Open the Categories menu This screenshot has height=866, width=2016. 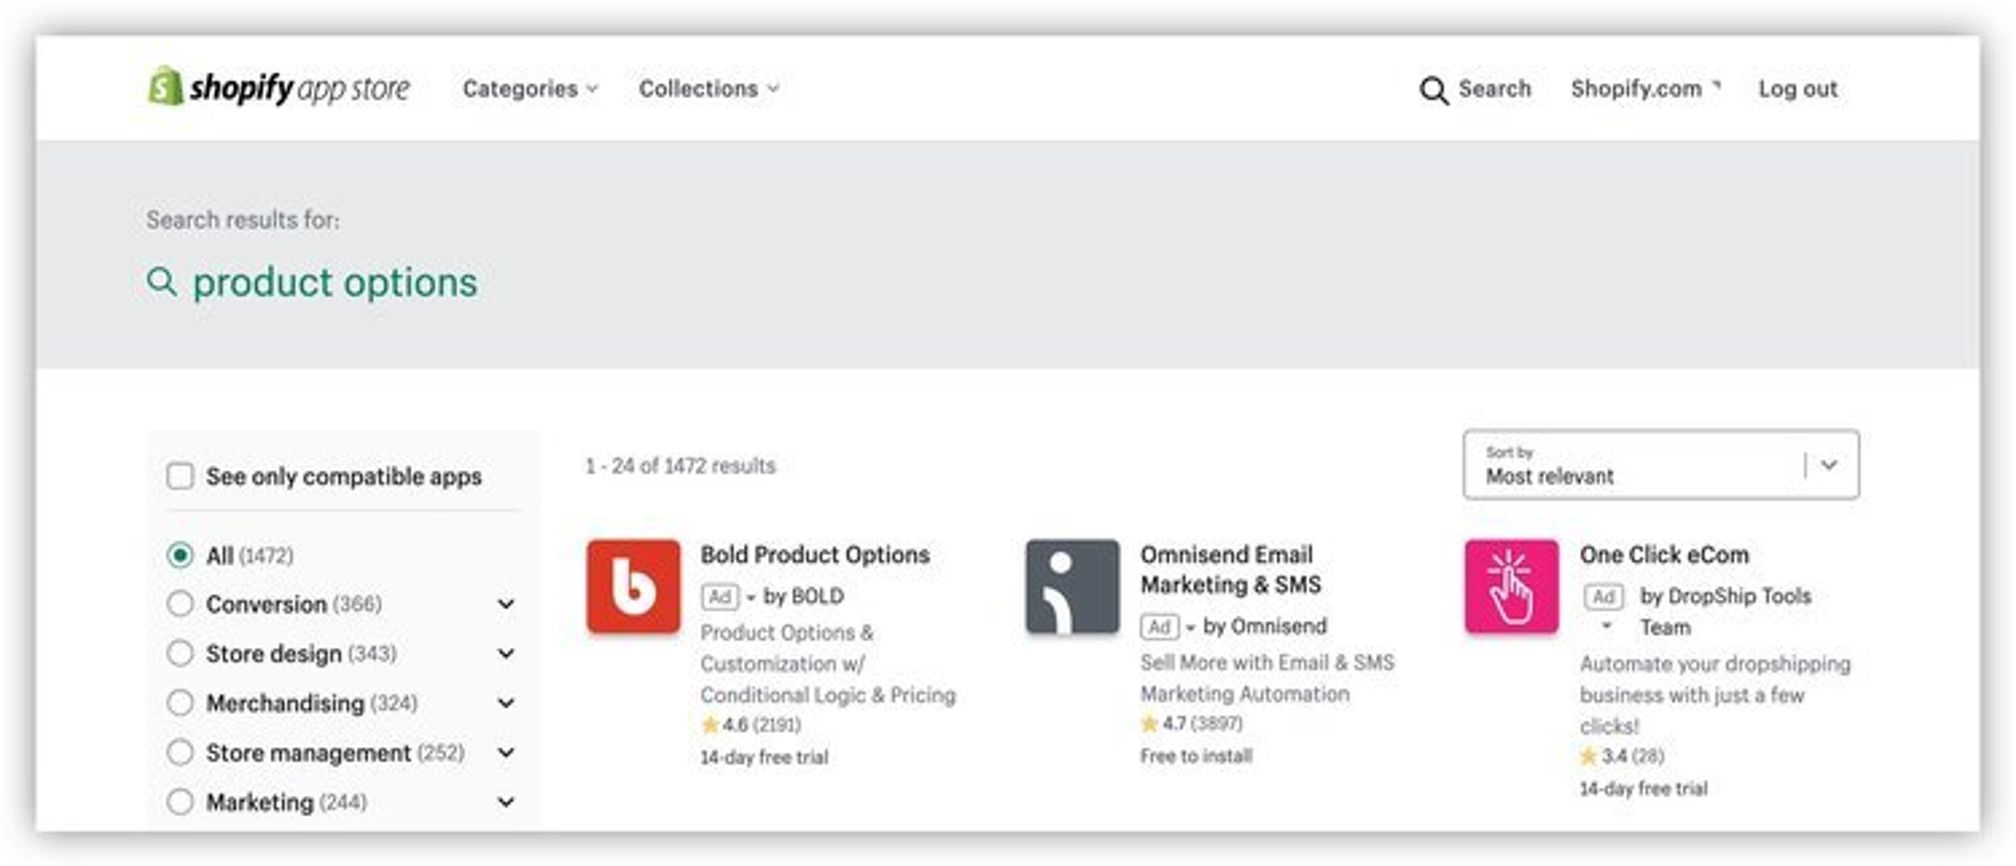[x=530, y=89]
